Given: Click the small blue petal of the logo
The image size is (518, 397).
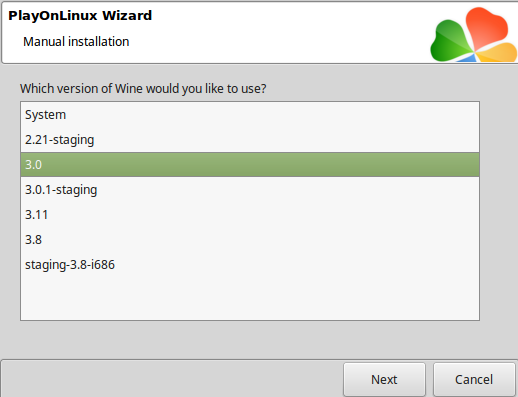Looking at the screenshot, I should [467, 59].
